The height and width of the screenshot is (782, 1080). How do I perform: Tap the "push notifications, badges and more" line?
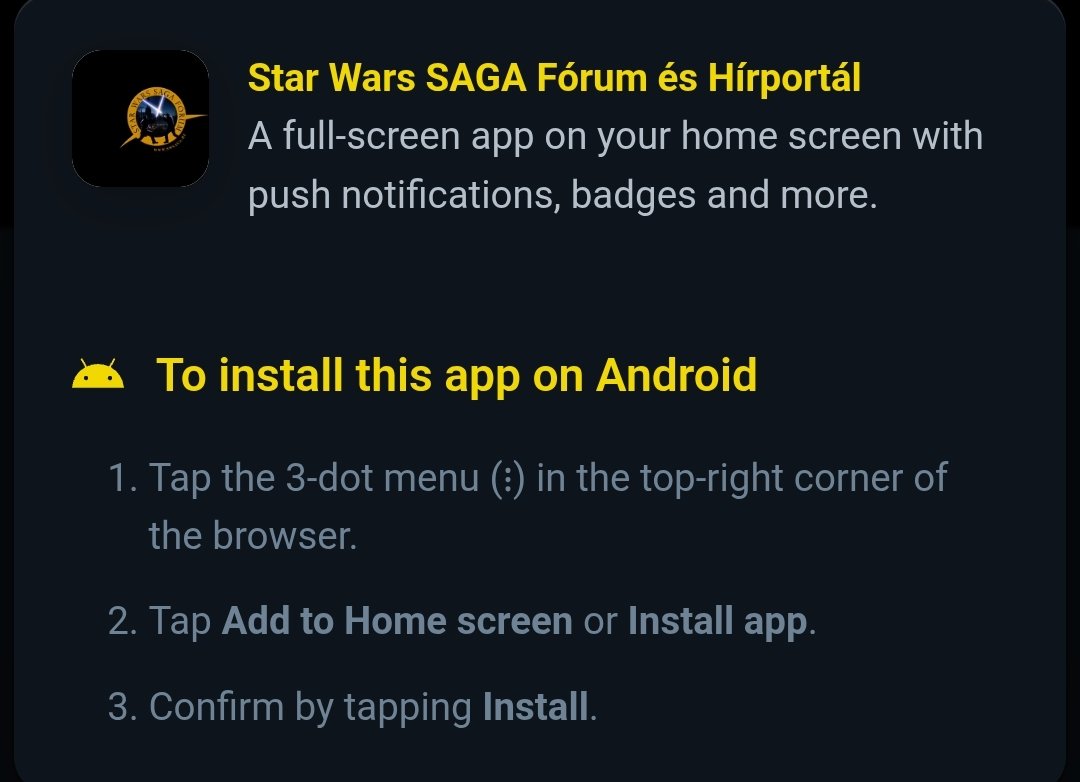(x=563, y=195)
